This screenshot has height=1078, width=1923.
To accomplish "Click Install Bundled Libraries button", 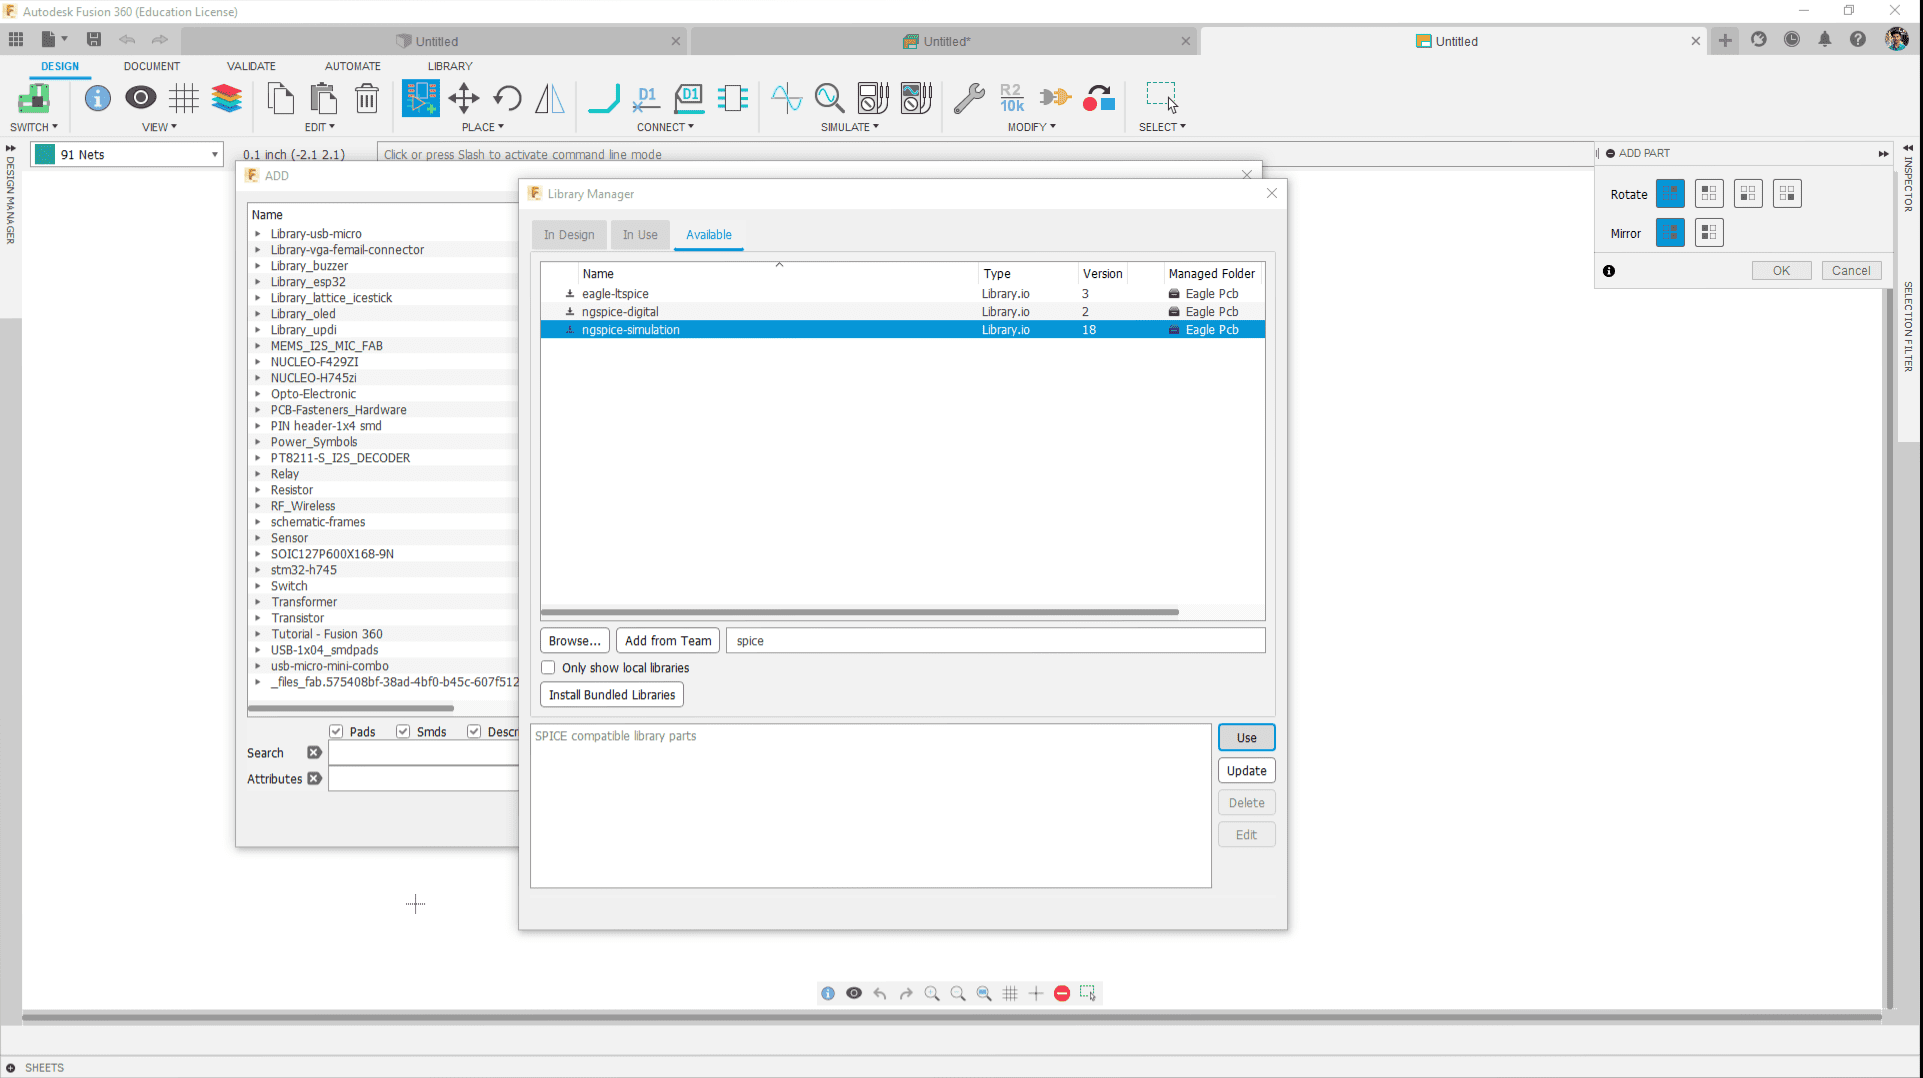I will pos(612,694).
